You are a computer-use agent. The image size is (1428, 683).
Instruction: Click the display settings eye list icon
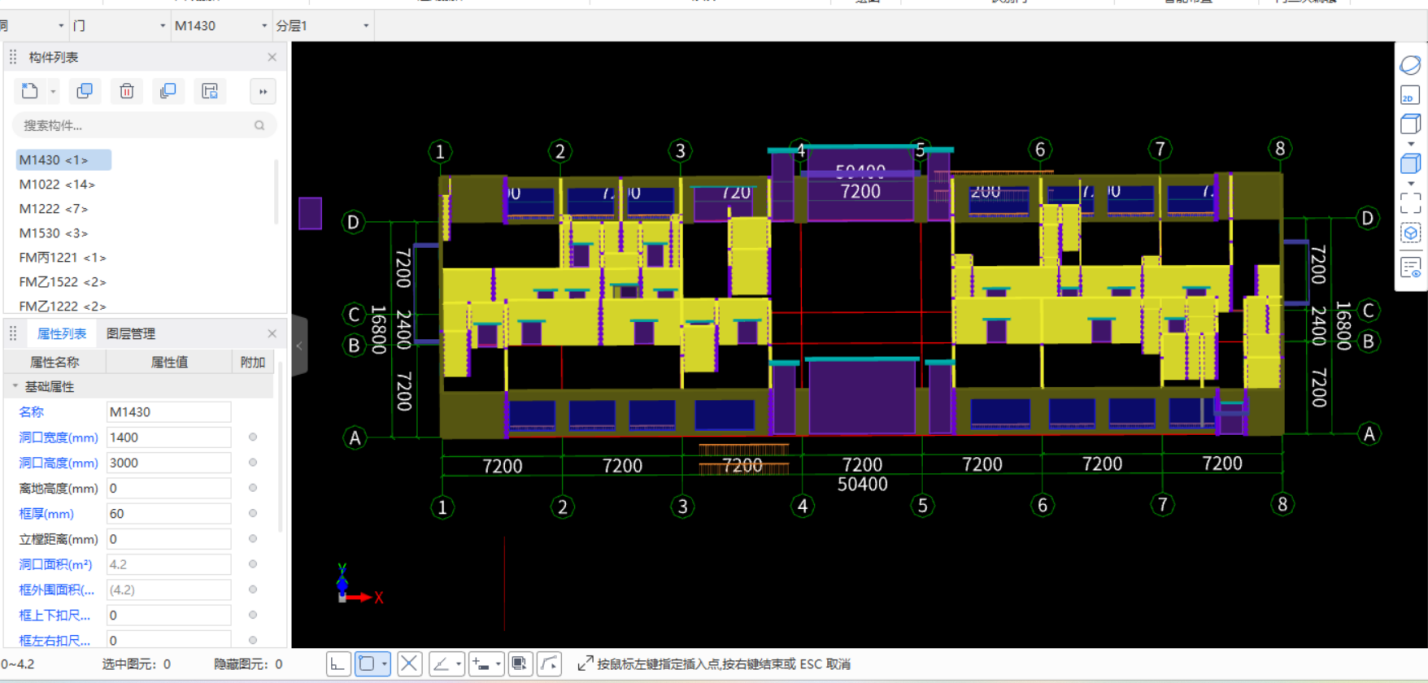(x=1410, y=268)
